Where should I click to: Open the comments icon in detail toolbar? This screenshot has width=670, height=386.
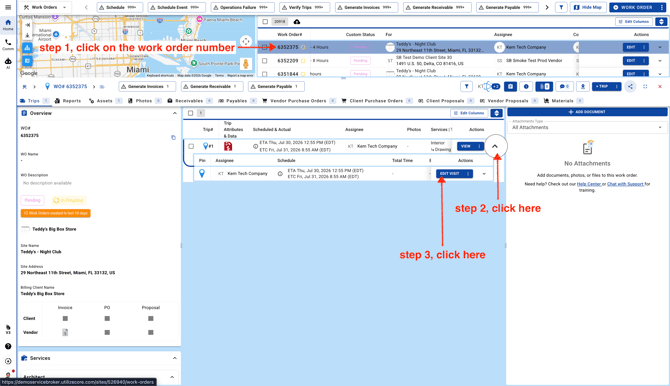point(564,86)
